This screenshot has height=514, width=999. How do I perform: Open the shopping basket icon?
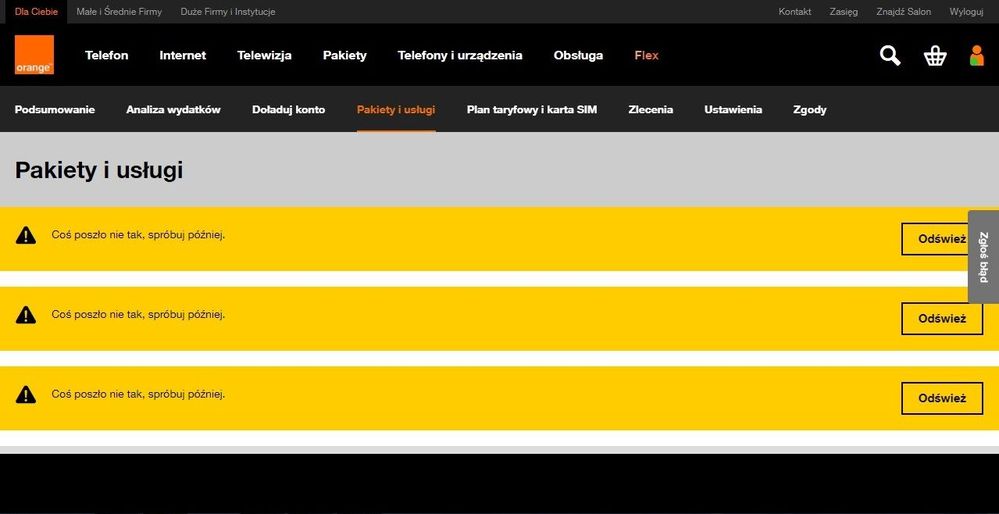[935, 56]
